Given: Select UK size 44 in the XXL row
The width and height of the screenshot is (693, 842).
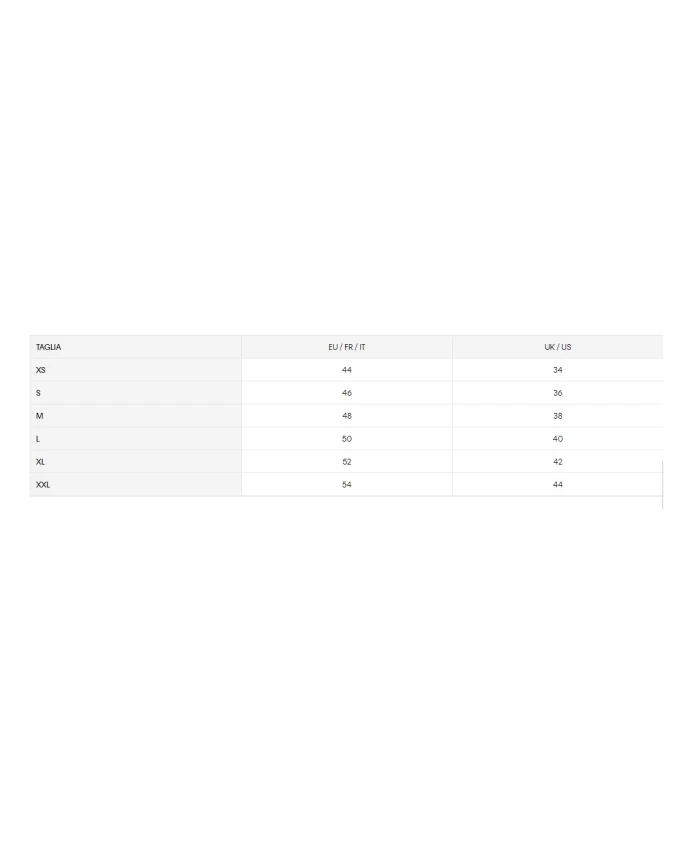Looking at the screenshot, I should (x=558, y=485).
